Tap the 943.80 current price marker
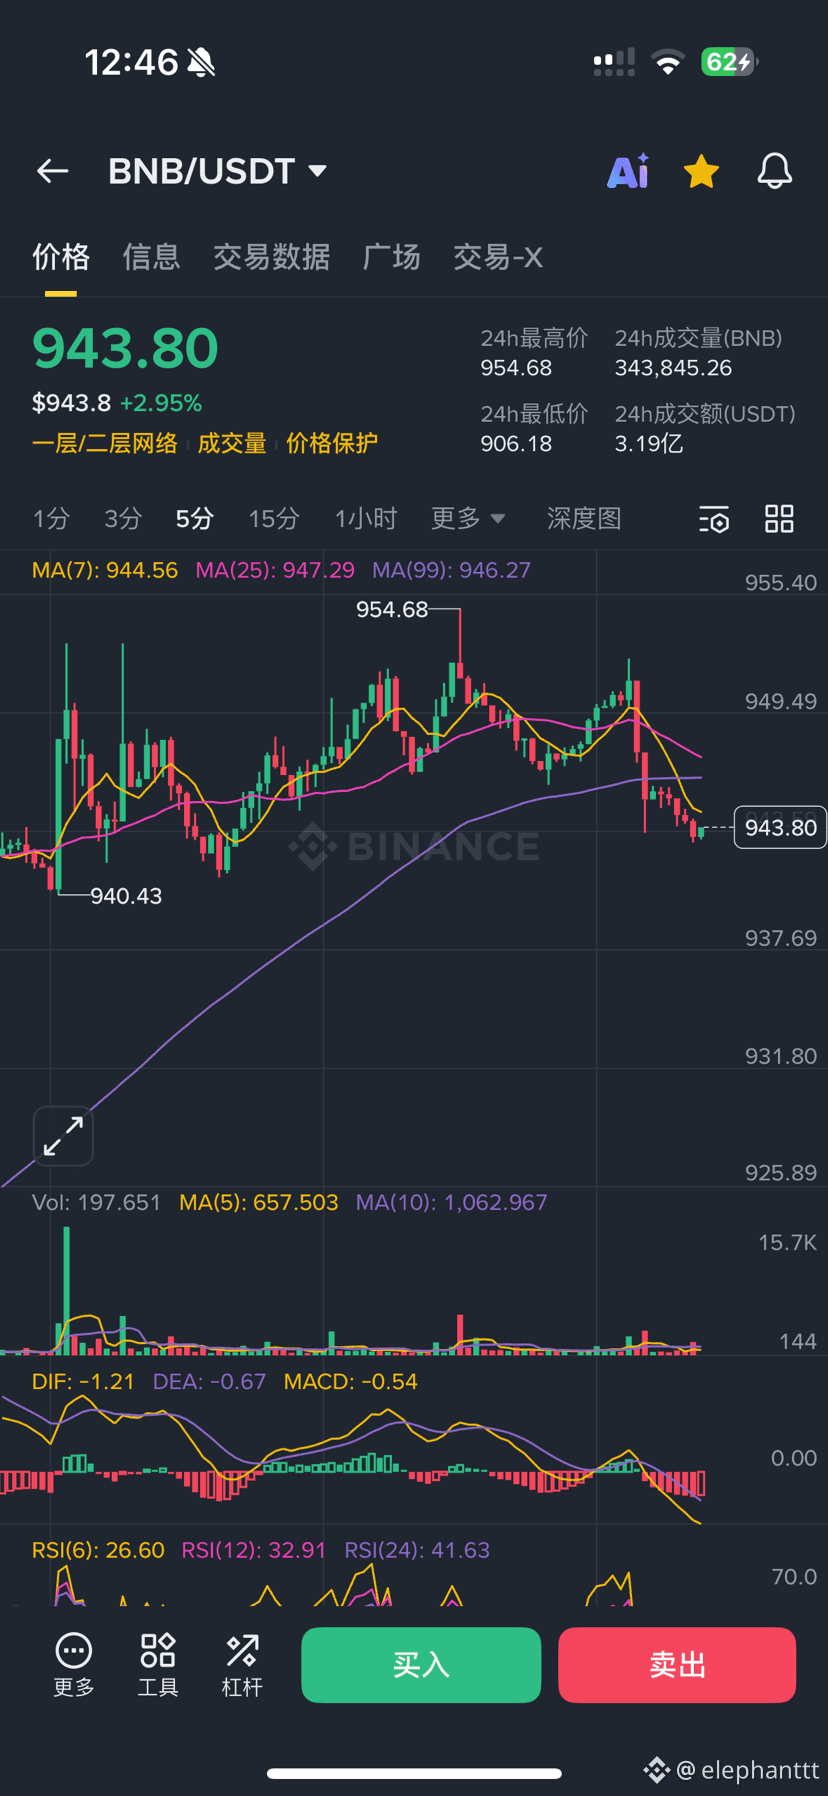Screen dimensions: 828x1796 [x=780, y=828]
